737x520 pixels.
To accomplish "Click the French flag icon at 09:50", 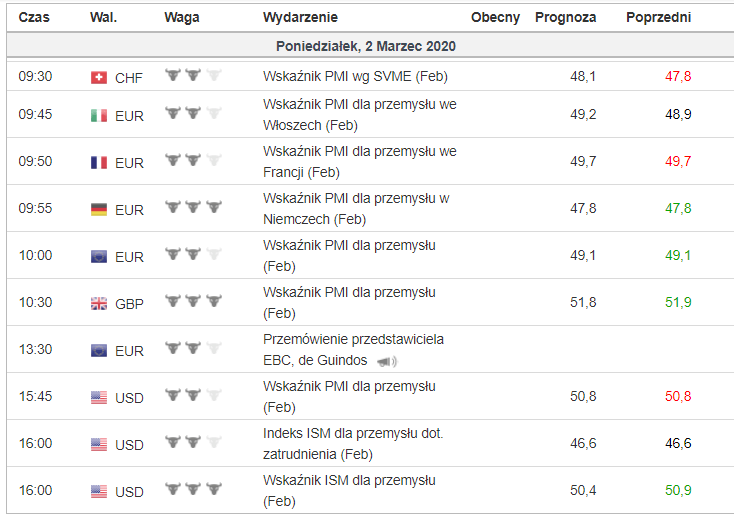I will pos(98,163).
